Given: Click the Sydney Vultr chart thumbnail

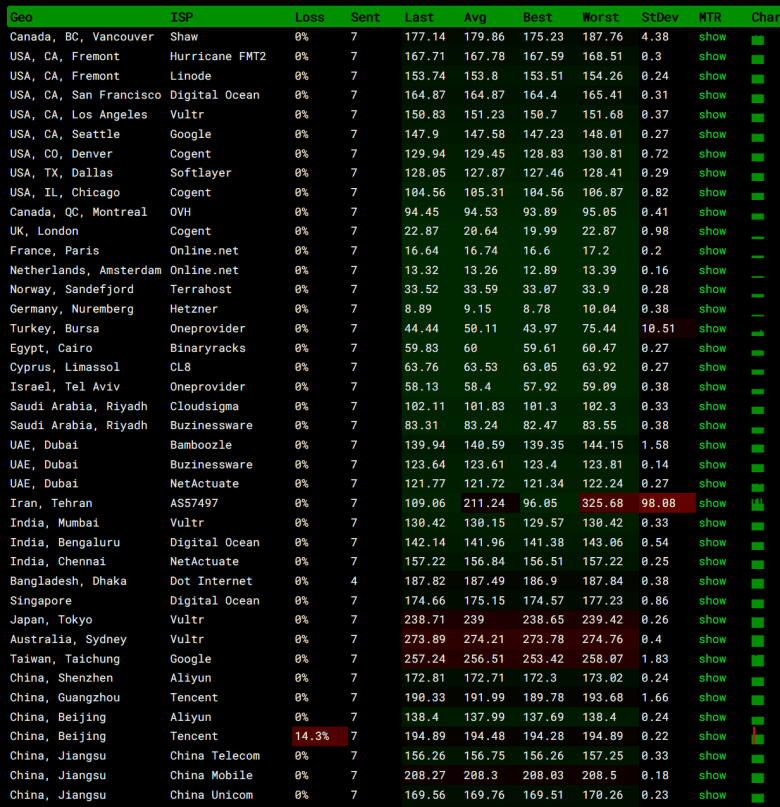Looking at the screenshot, I should coord(757,641).
